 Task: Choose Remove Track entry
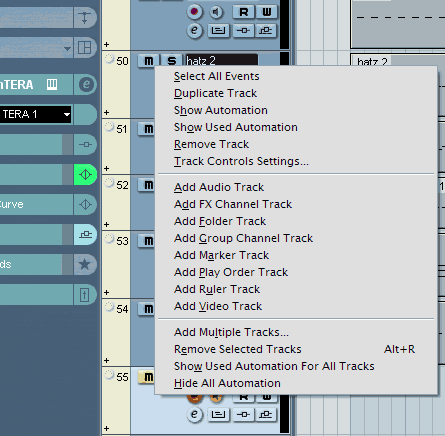[211, 144]
